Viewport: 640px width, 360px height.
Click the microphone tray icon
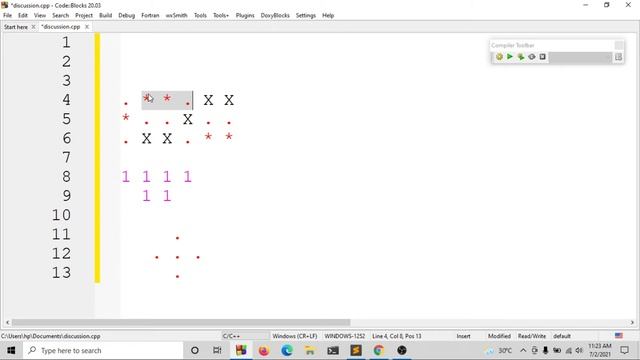click(x=545, y=350)
